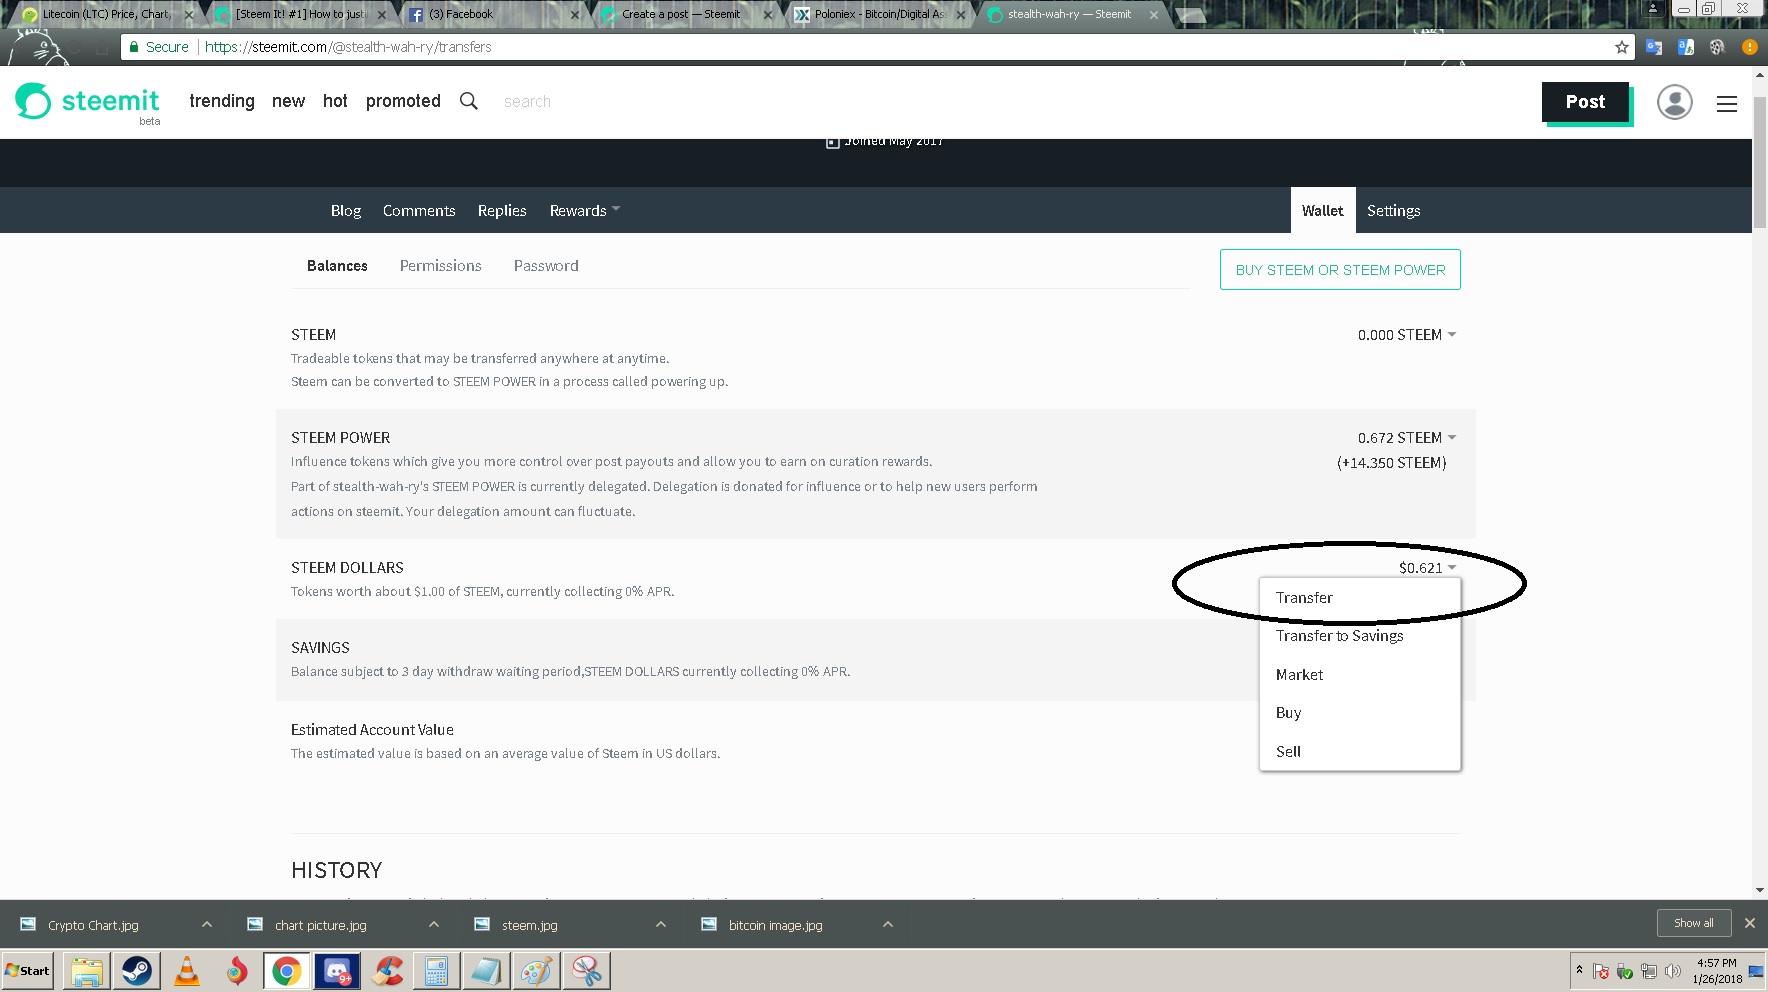Click the browser address bar URL

point(348,47)
